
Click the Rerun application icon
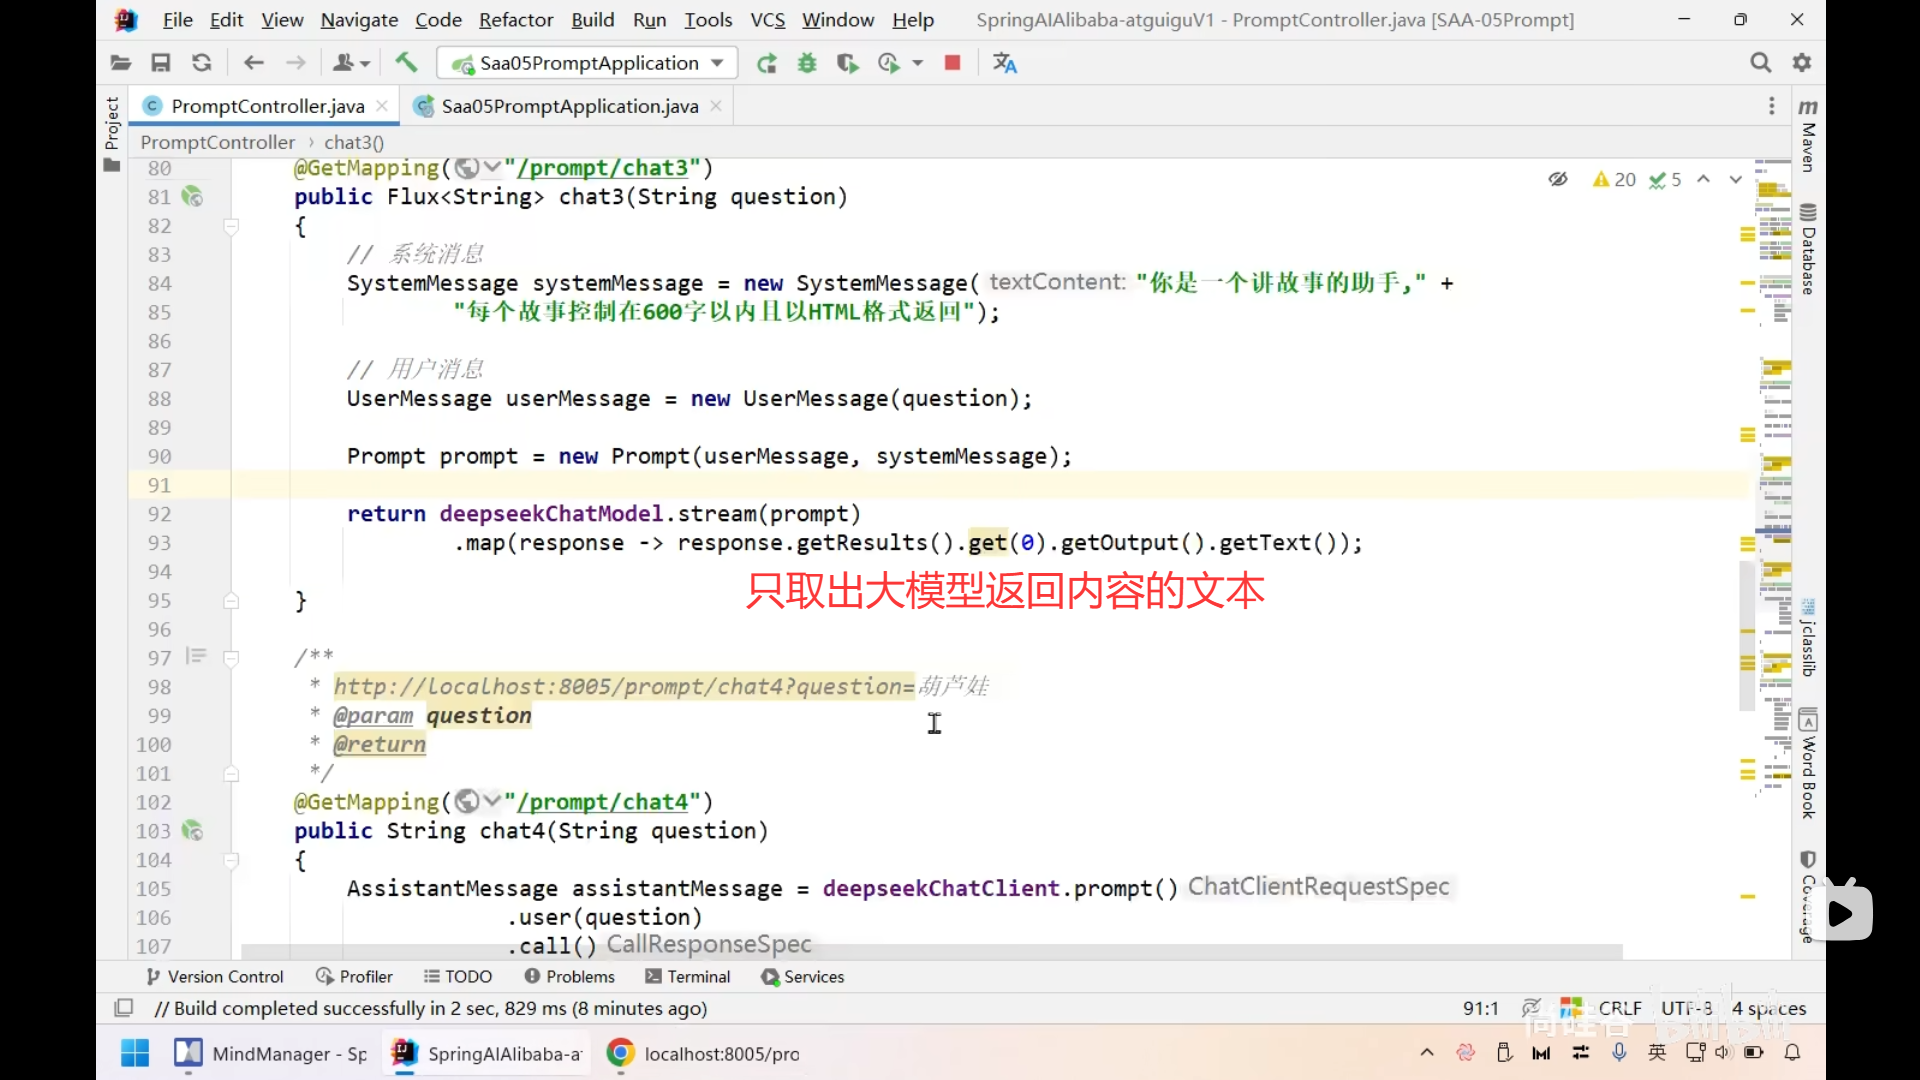766,63
